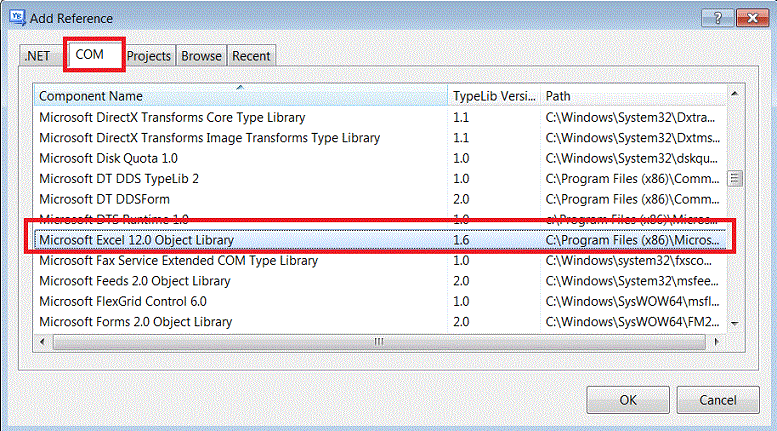Select Microsoft DirectX Transforms Core Type Library

pyautogui.click(x=380, y=117)
